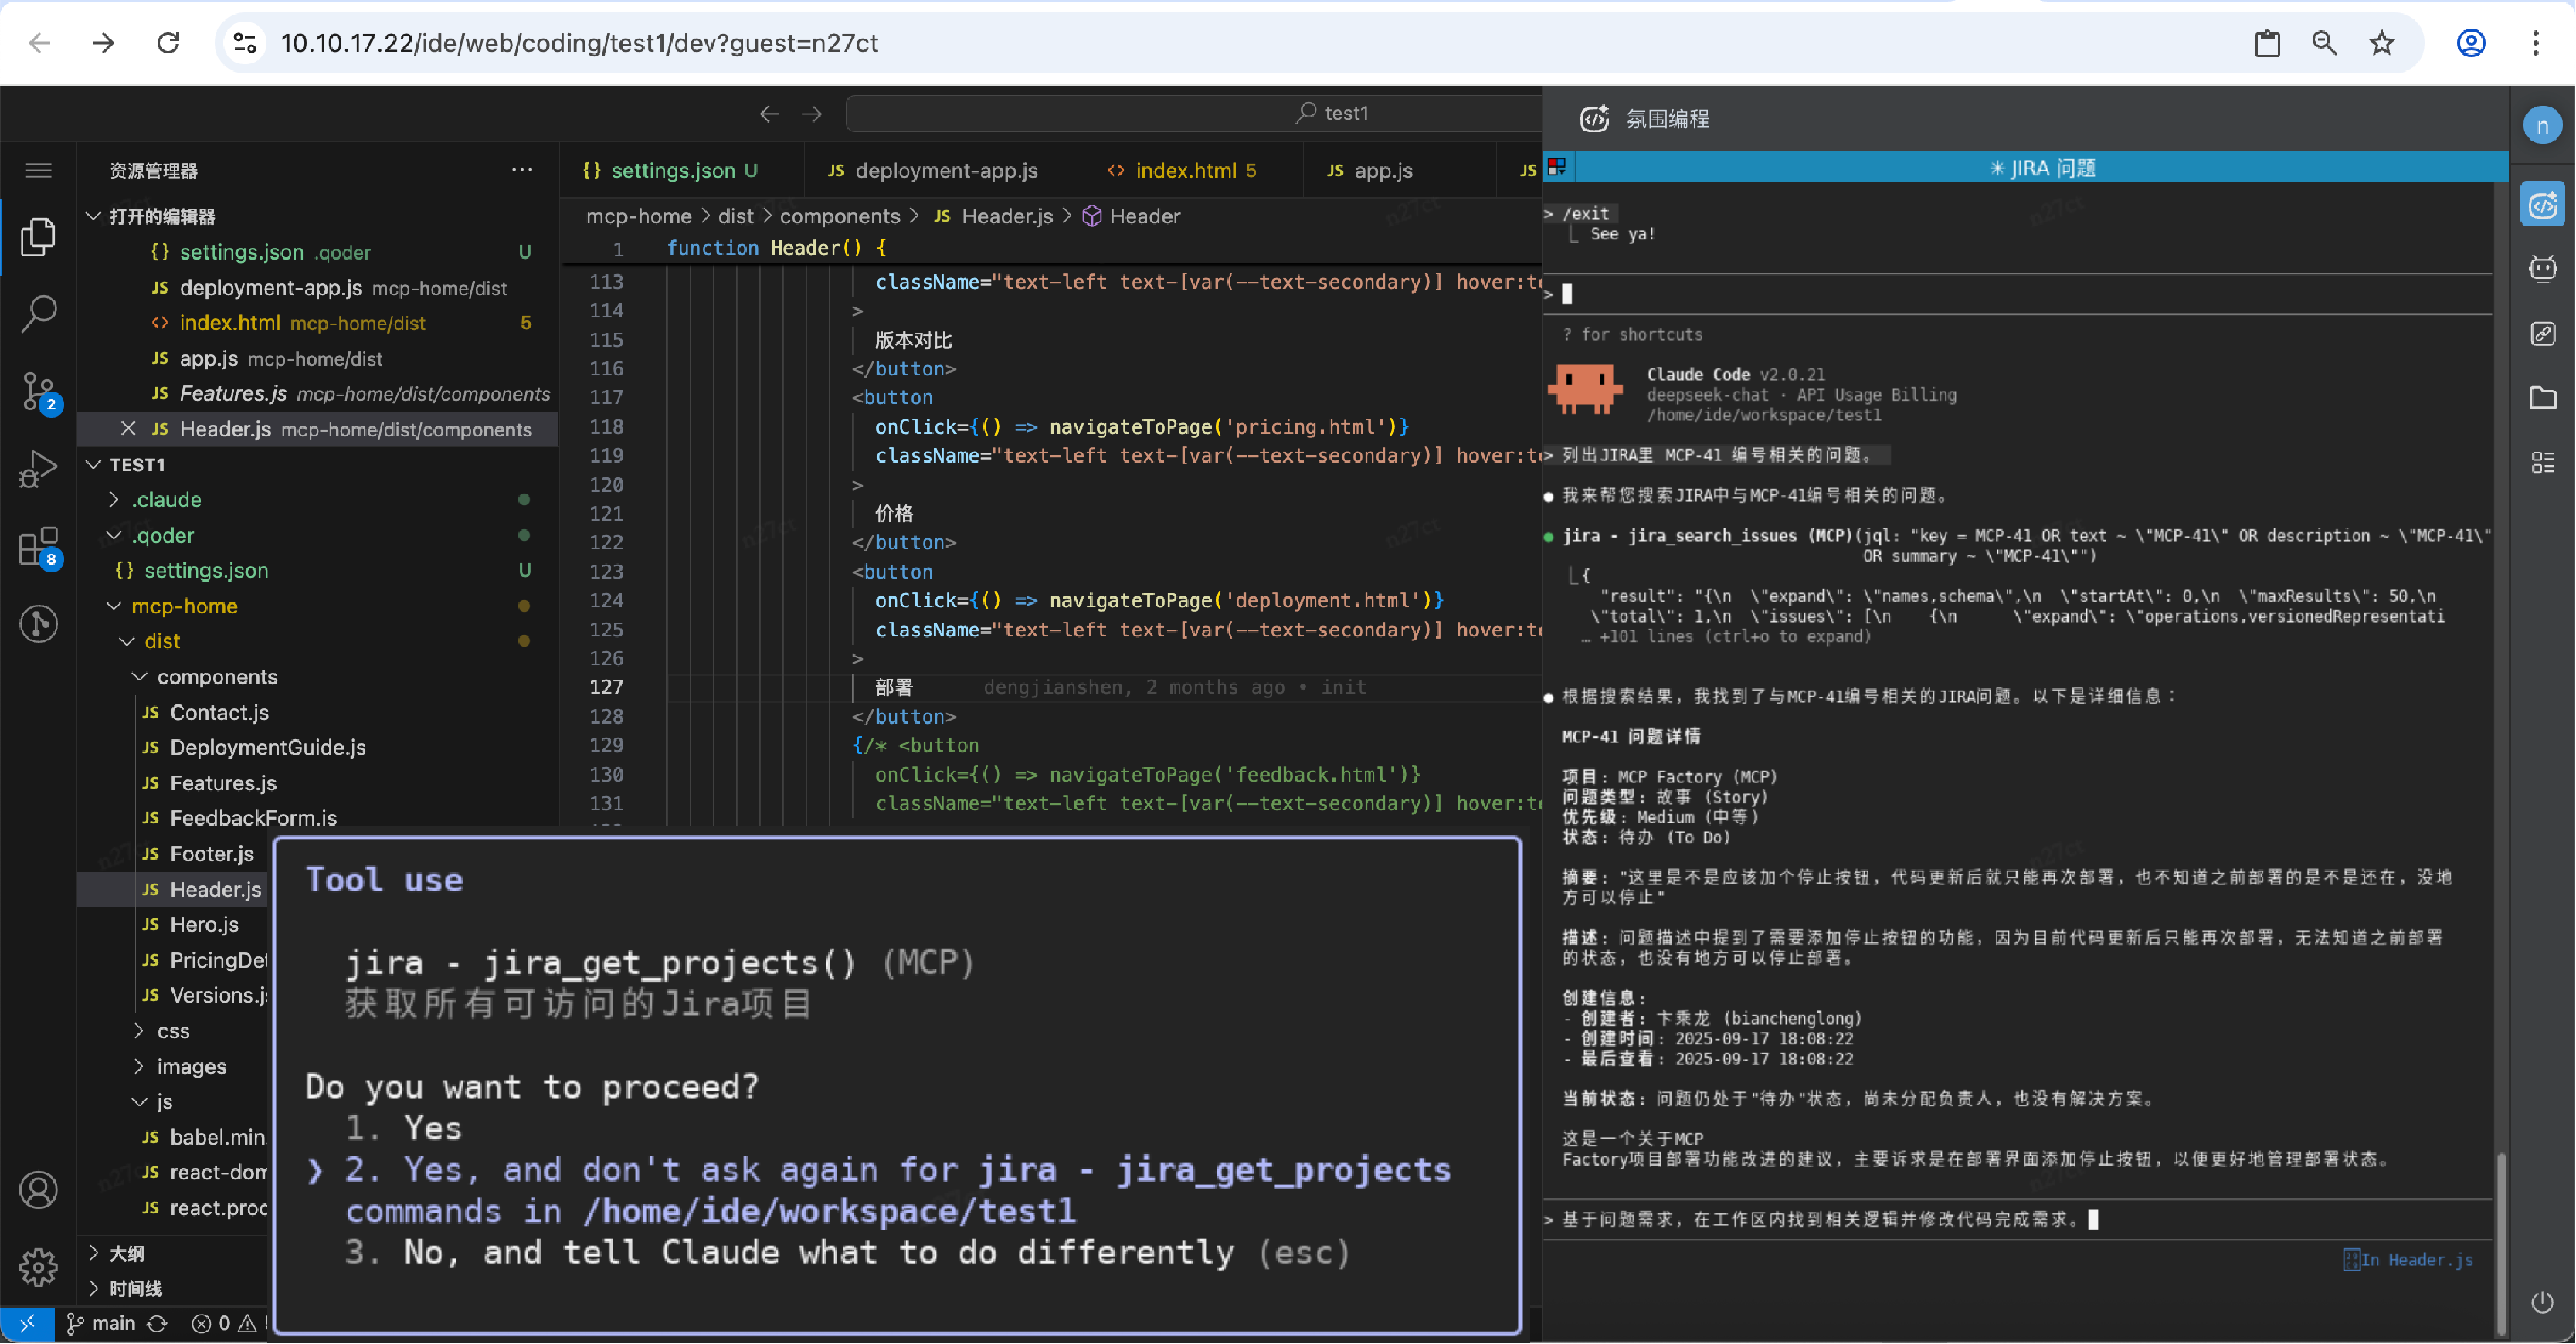2576x1344 pixels.
Task: Open the Extensions view
Action: pyautogui.click(x=38, y=547)
